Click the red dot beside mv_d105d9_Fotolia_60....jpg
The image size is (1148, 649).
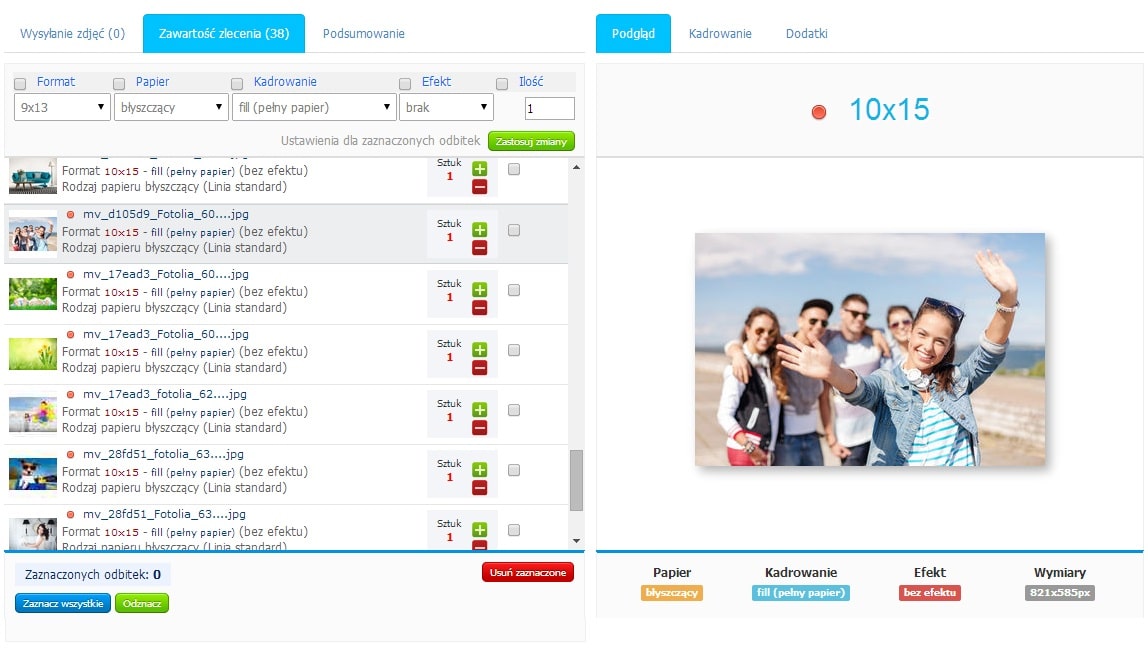[70, 215]
